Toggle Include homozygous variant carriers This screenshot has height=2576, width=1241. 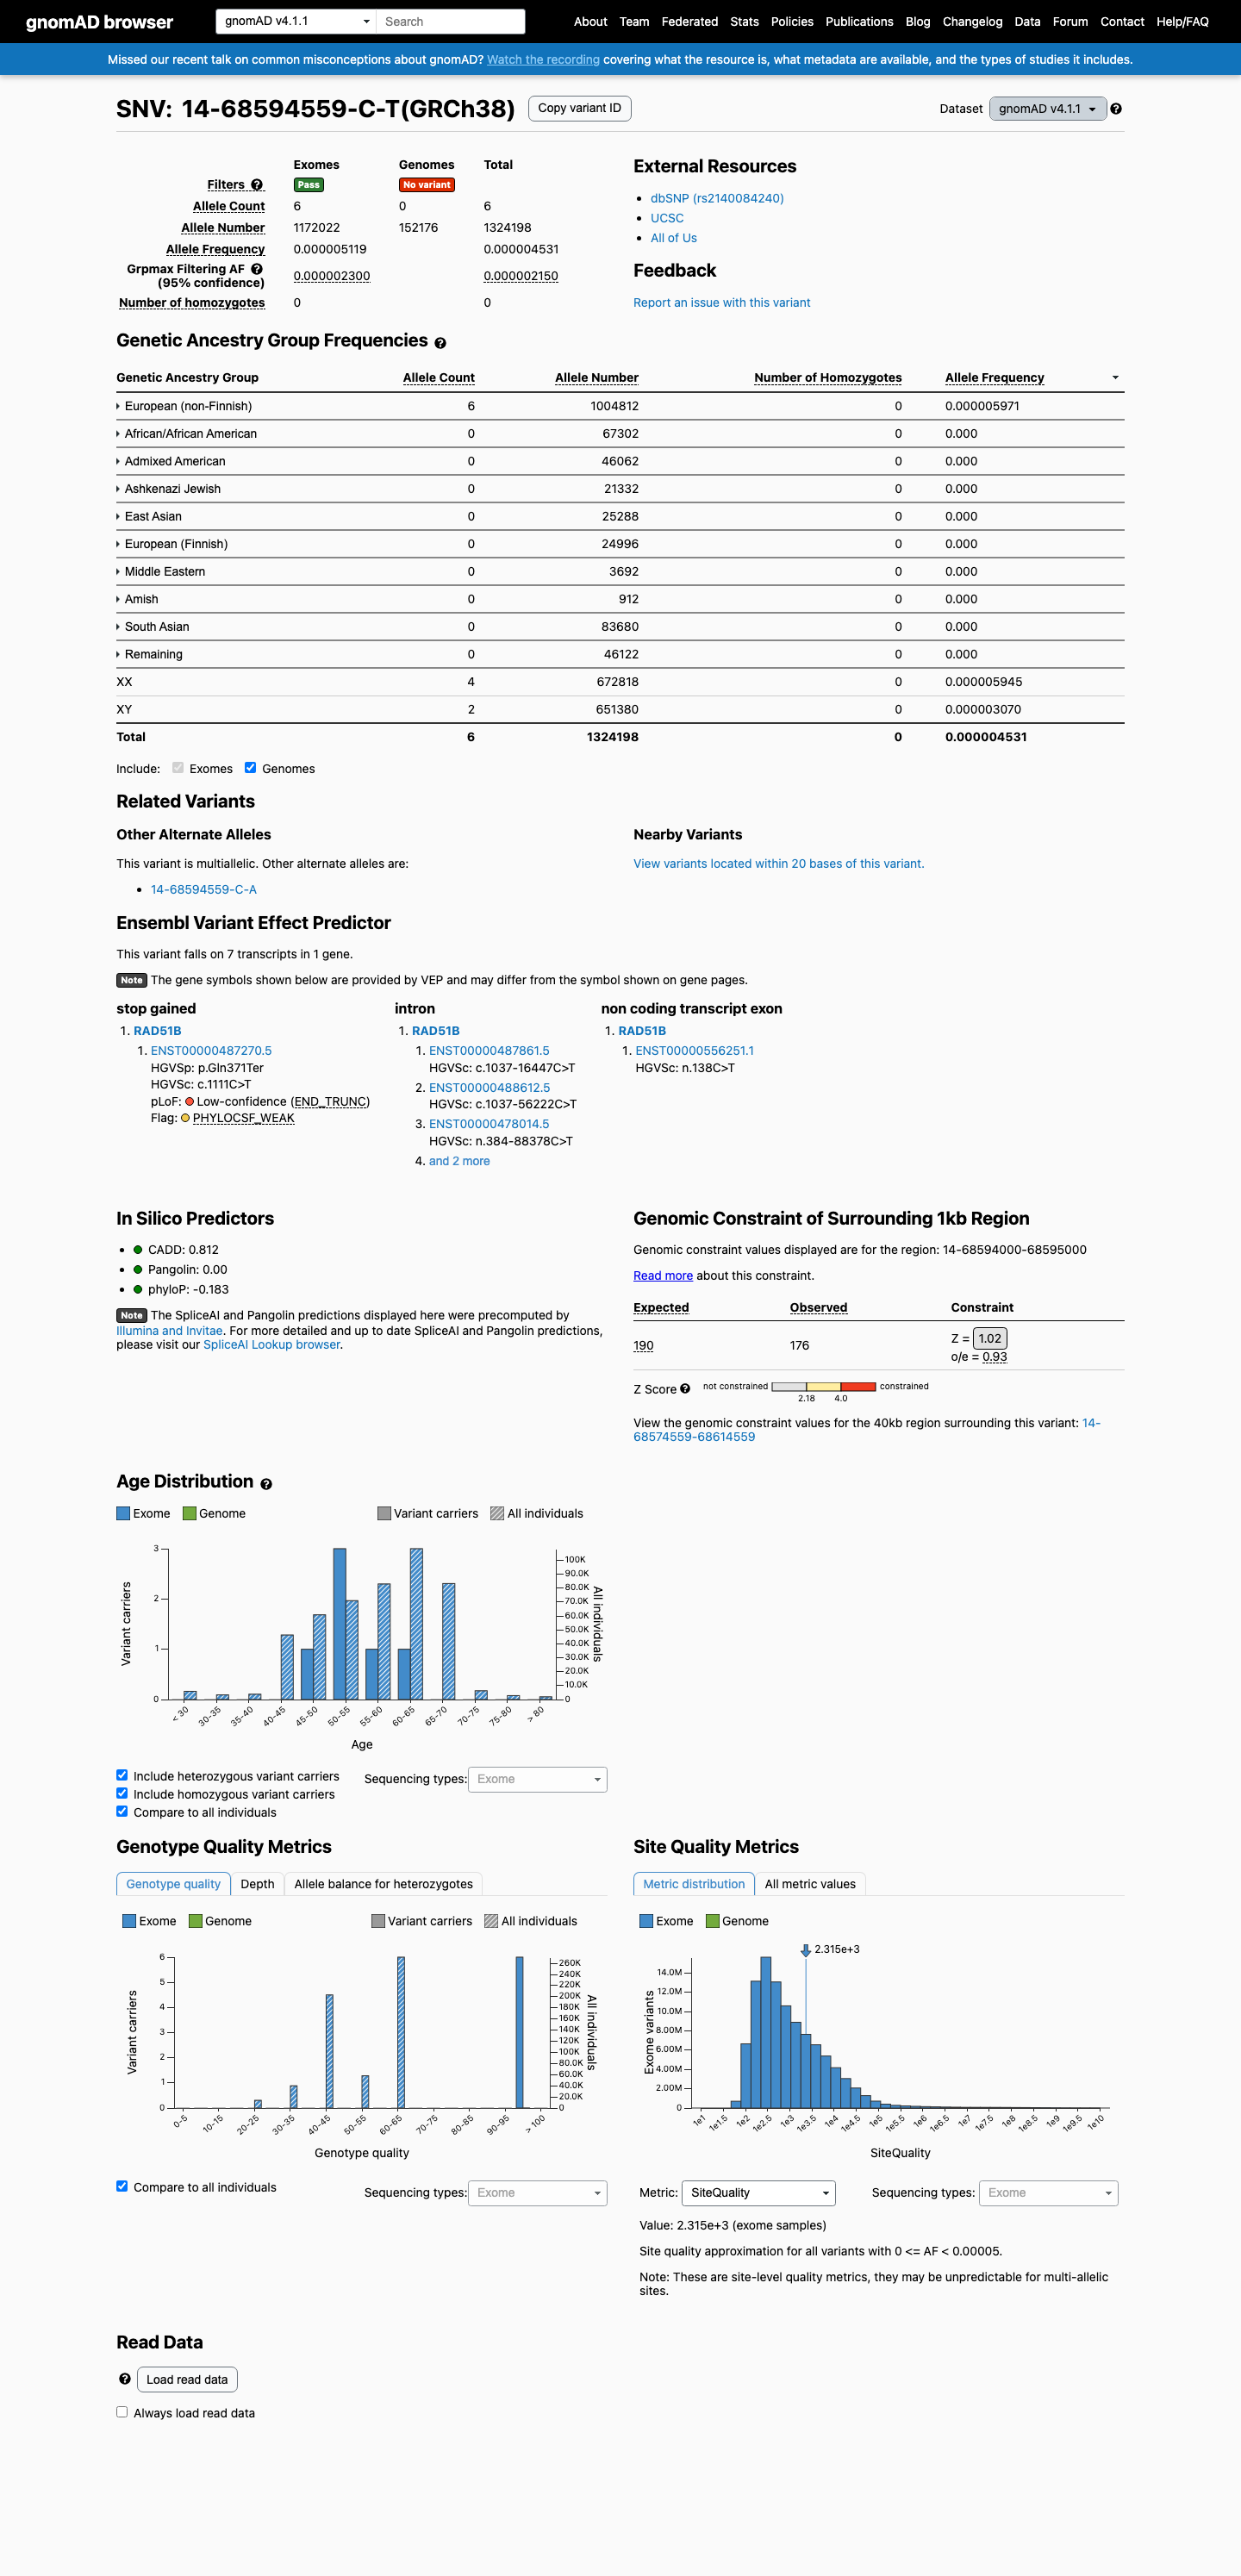tap(122, 1793)
